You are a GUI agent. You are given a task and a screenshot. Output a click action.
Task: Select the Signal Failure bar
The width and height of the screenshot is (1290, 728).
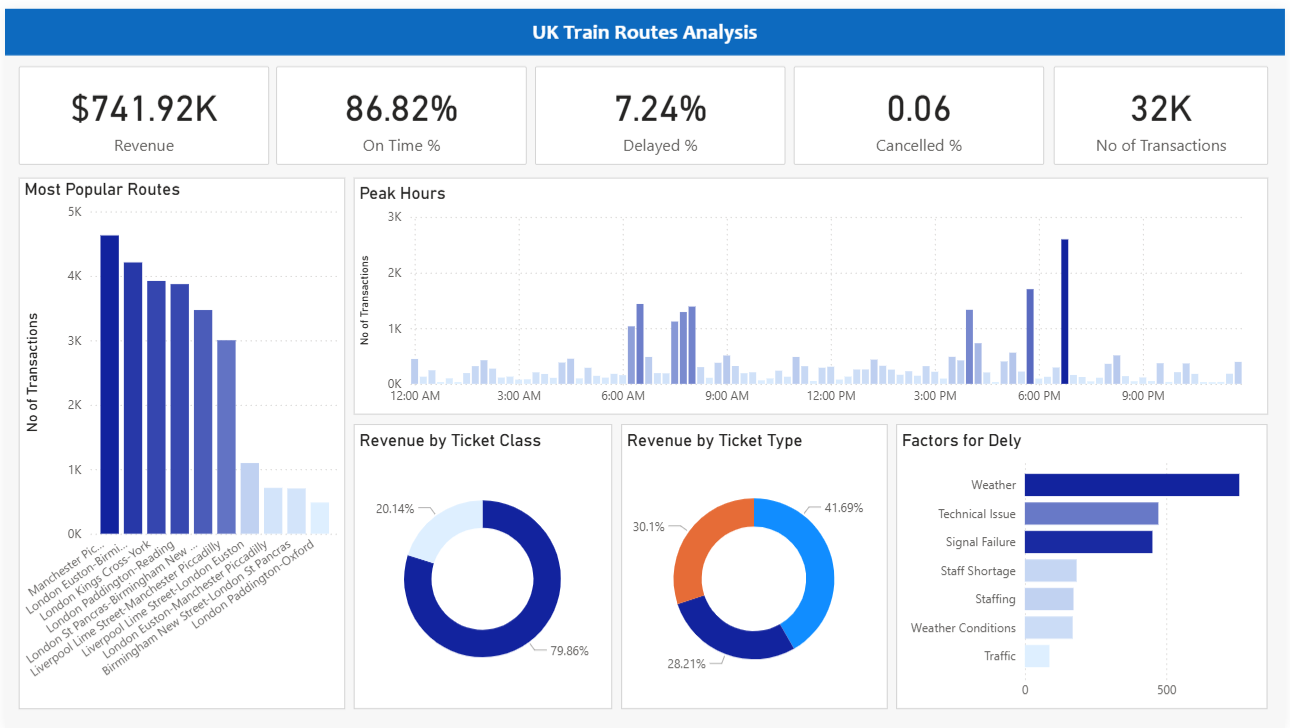click(x=1088, y=542)
